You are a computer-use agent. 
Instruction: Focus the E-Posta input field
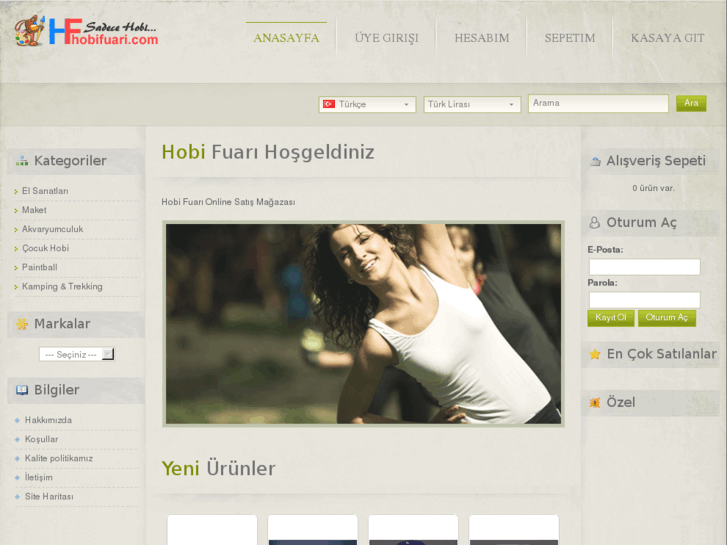coord(644,267)
